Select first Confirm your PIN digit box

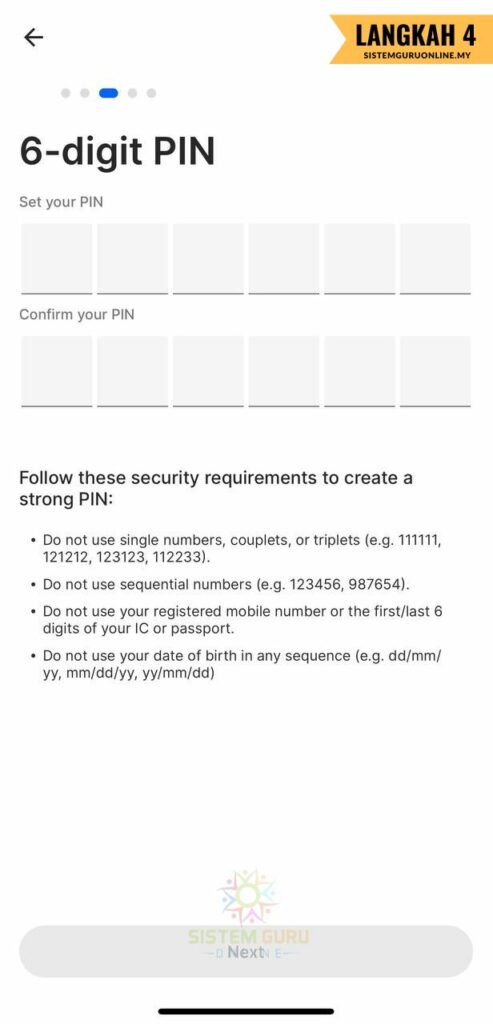point(57,372)
